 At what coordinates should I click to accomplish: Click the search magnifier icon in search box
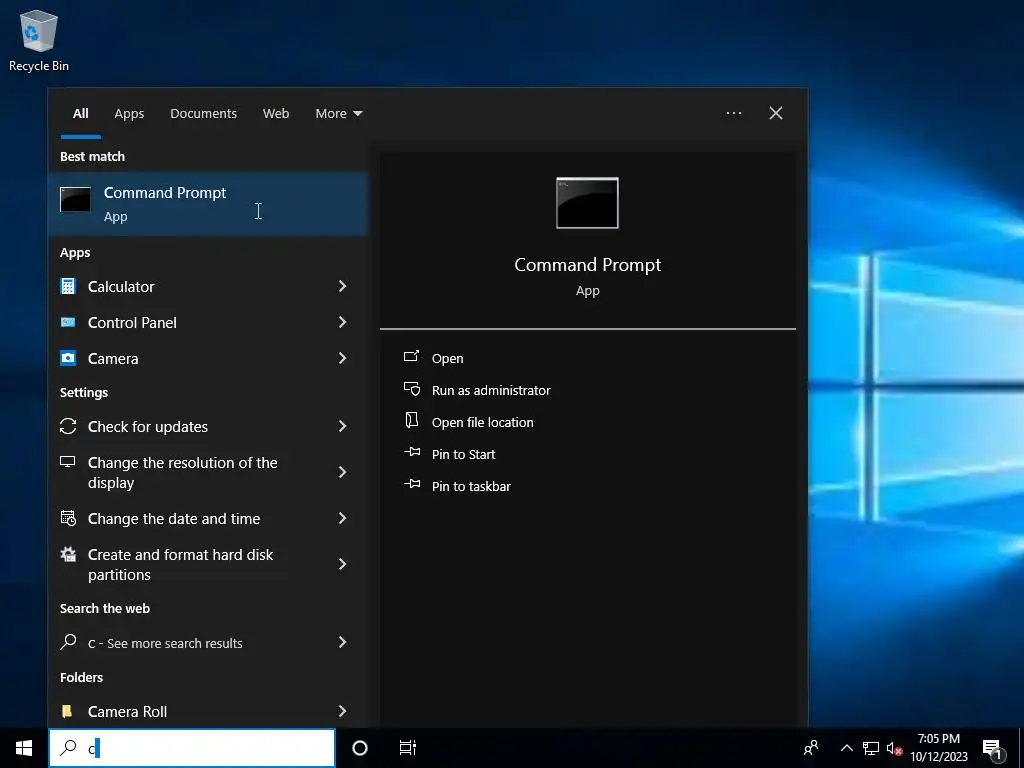[x=68, y=748]
